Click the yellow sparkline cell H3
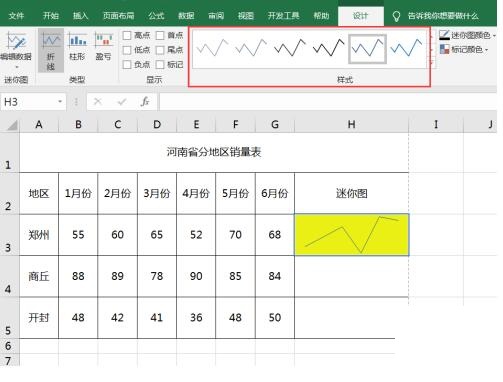 coord(352,235)
